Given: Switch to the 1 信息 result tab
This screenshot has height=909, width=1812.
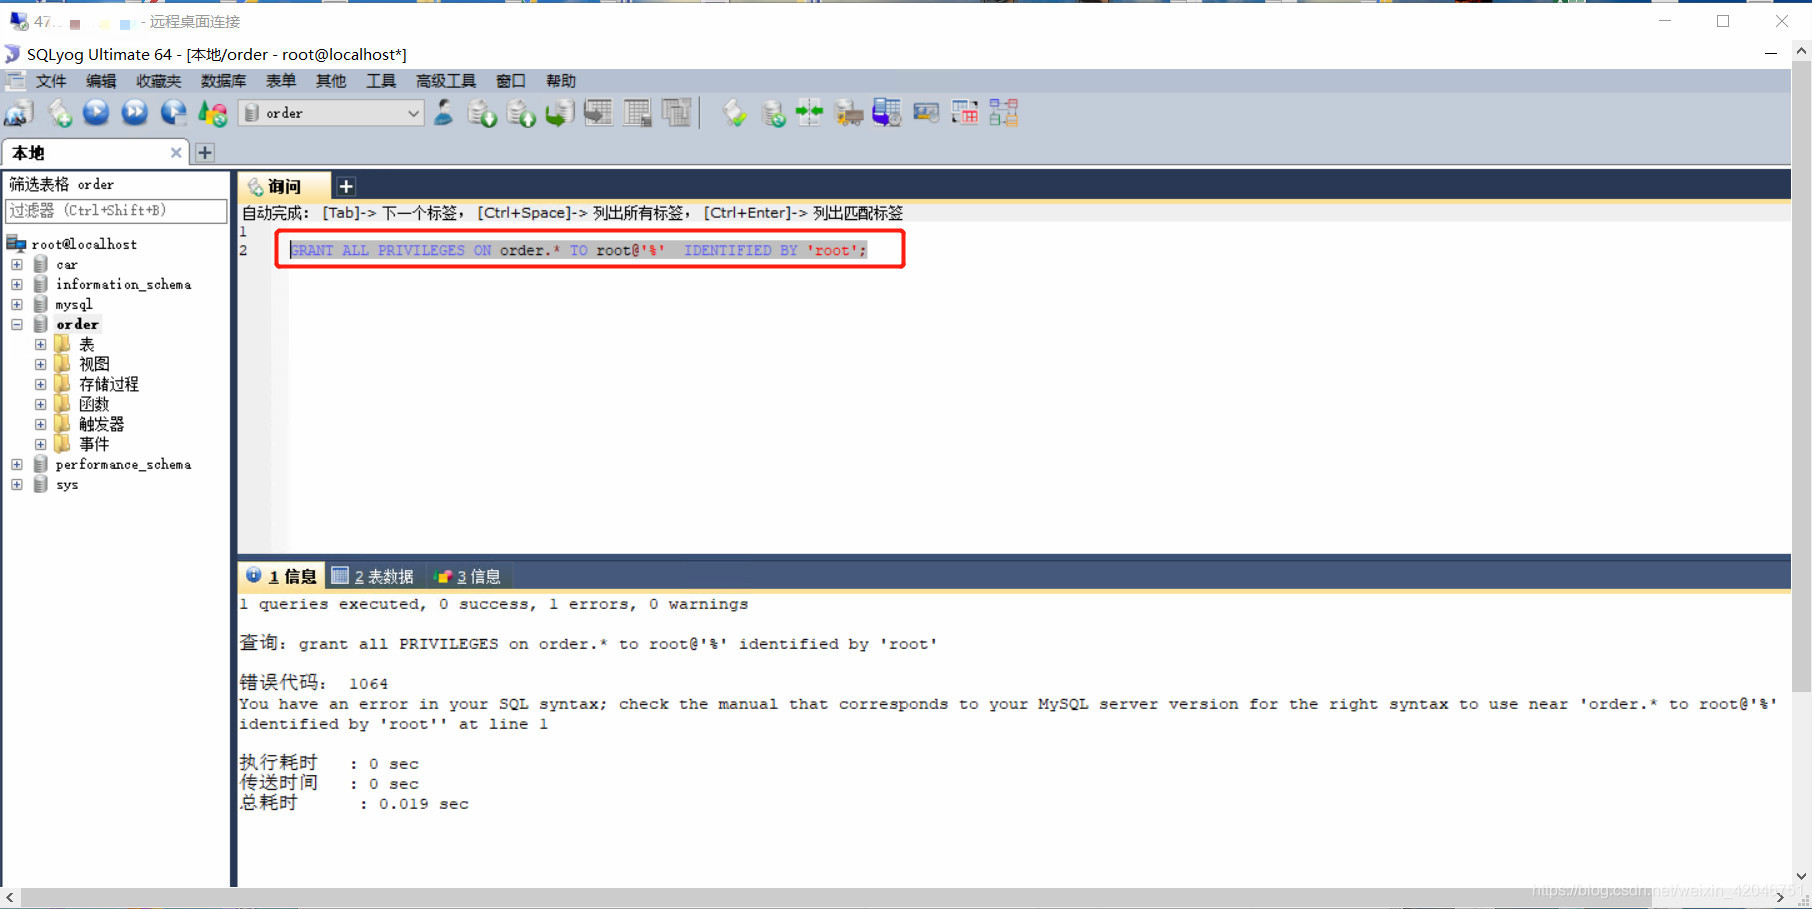Looking at the screenshot, I should click(x=281, y=576).
